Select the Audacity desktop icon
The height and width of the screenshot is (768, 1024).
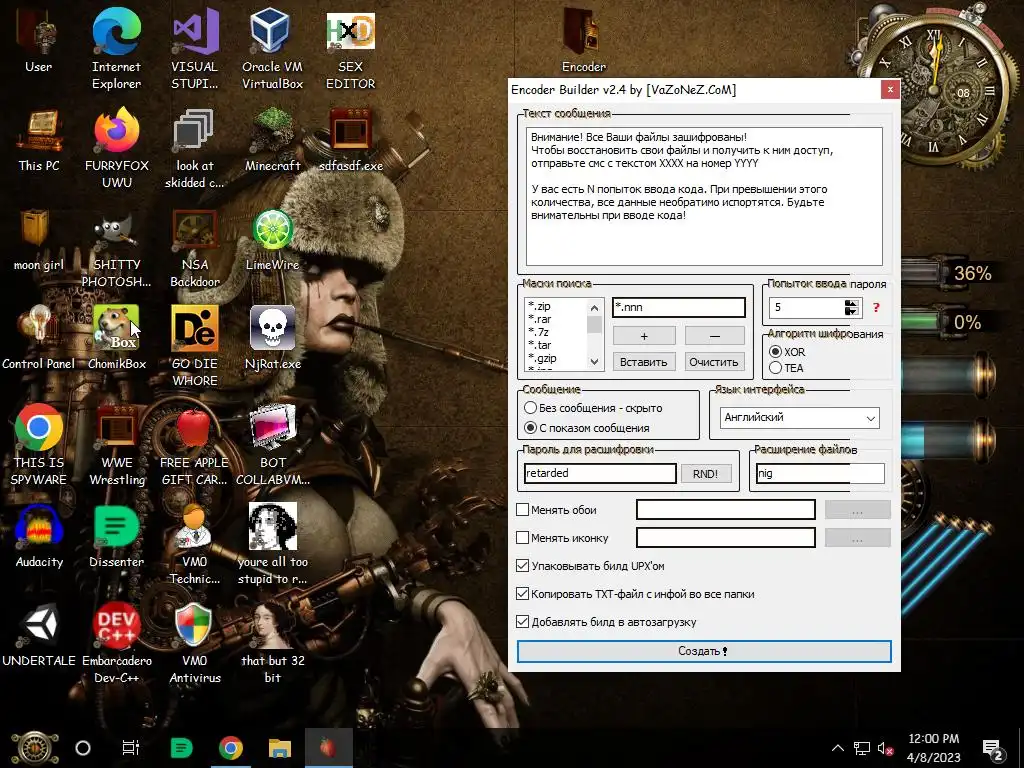point(39,536)
